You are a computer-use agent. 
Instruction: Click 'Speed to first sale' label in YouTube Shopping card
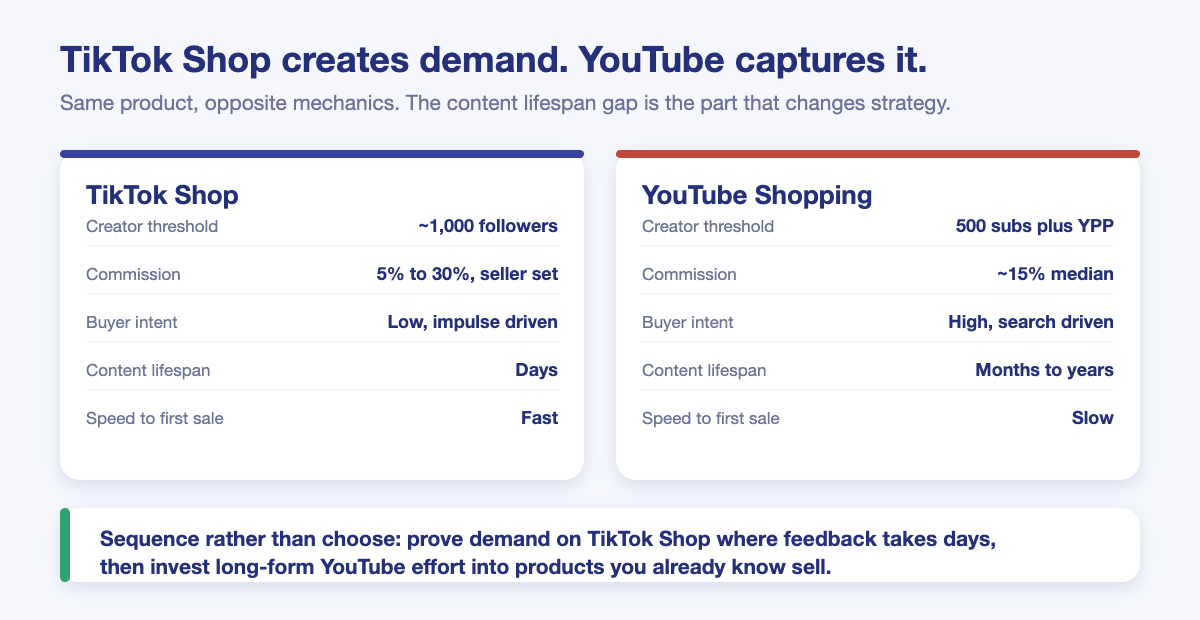pos(711,418)
